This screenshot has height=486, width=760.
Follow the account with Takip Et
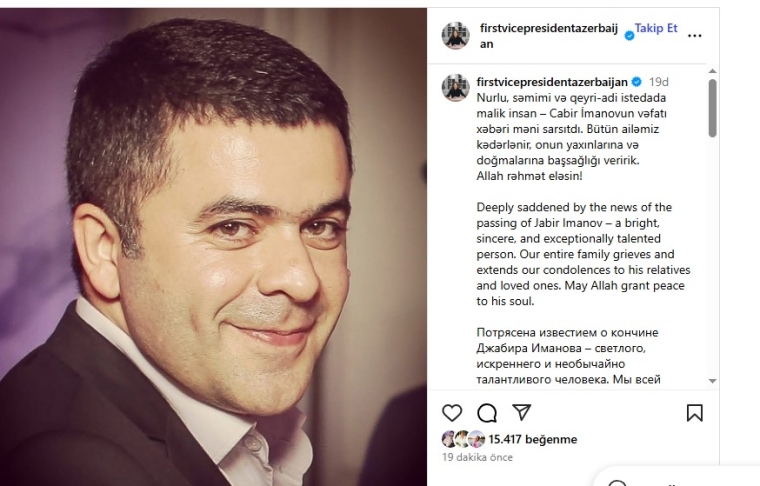point(656,28)
